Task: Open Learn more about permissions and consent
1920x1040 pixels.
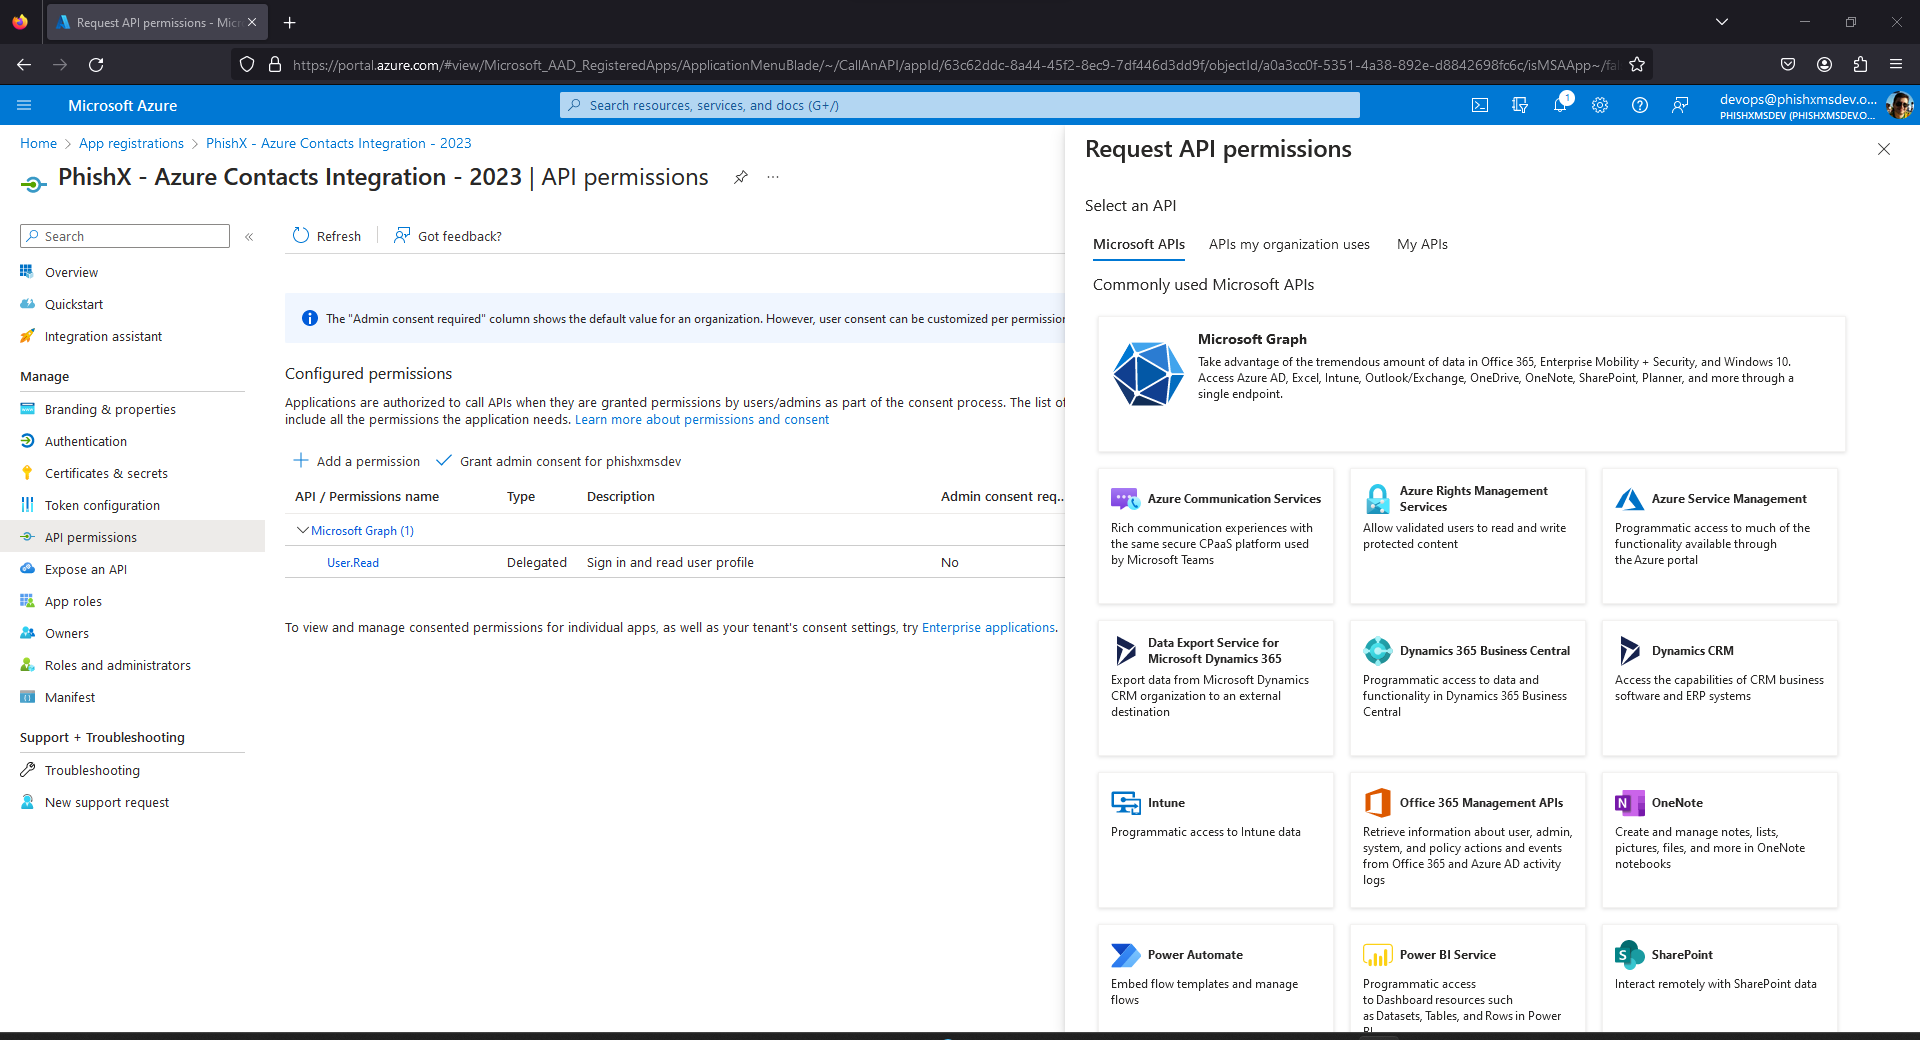Action: (702, 419)
